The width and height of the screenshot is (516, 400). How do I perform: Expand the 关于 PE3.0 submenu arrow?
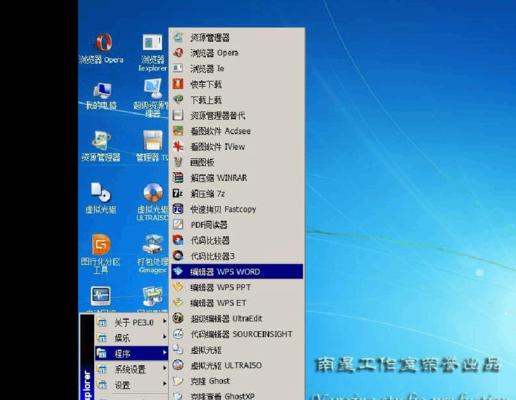pos(164,321)
